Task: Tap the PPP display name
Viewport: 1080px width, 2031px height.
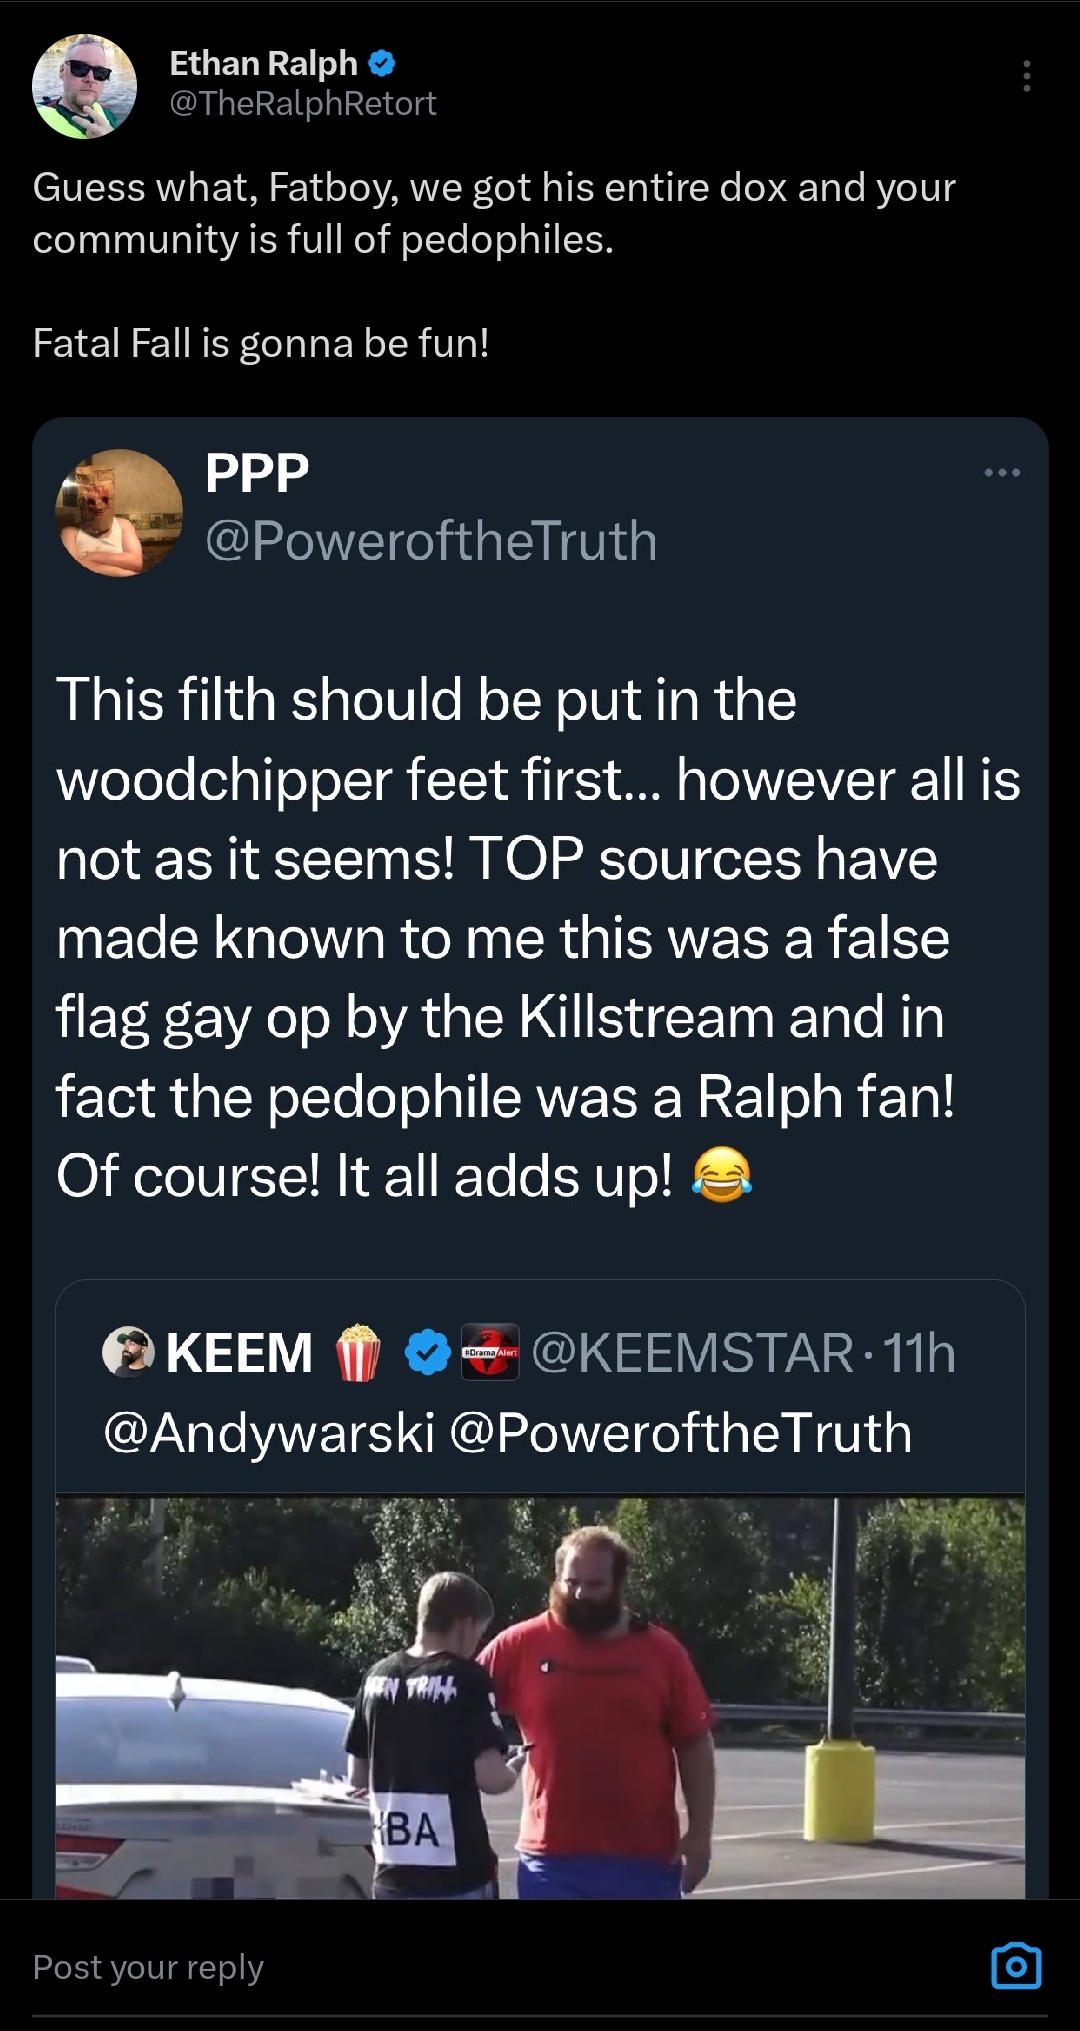Action: [x=257, y=473]
